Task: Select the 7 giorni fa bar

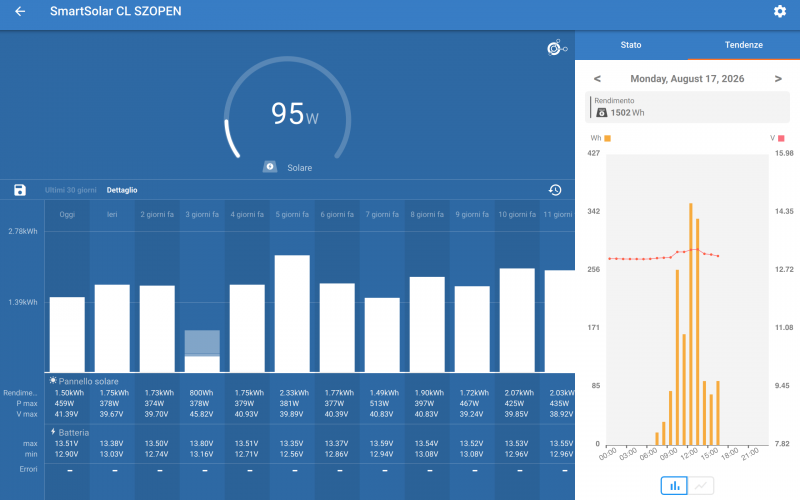Action: [x=382, y=335]
